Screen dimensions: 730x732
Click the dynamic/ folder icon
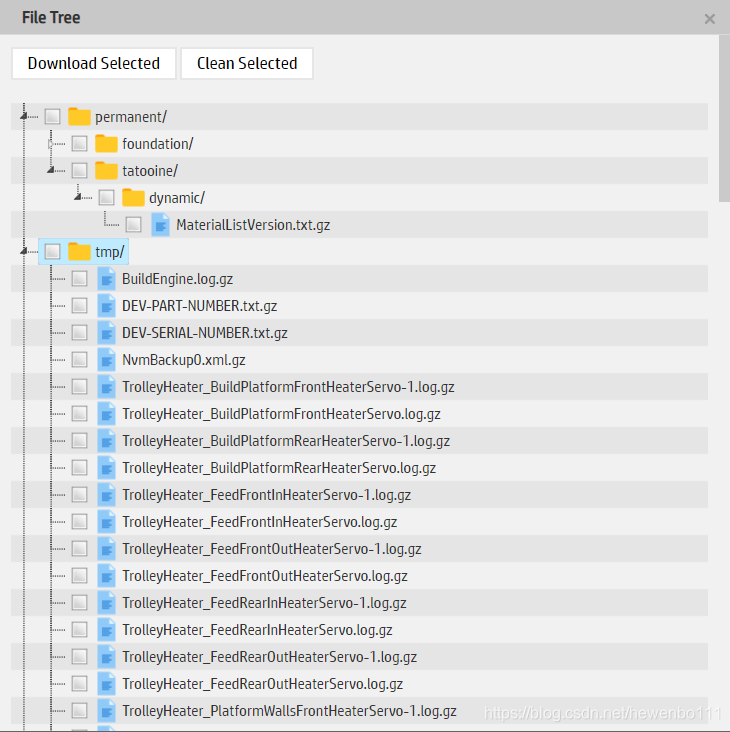click(133, 198)
